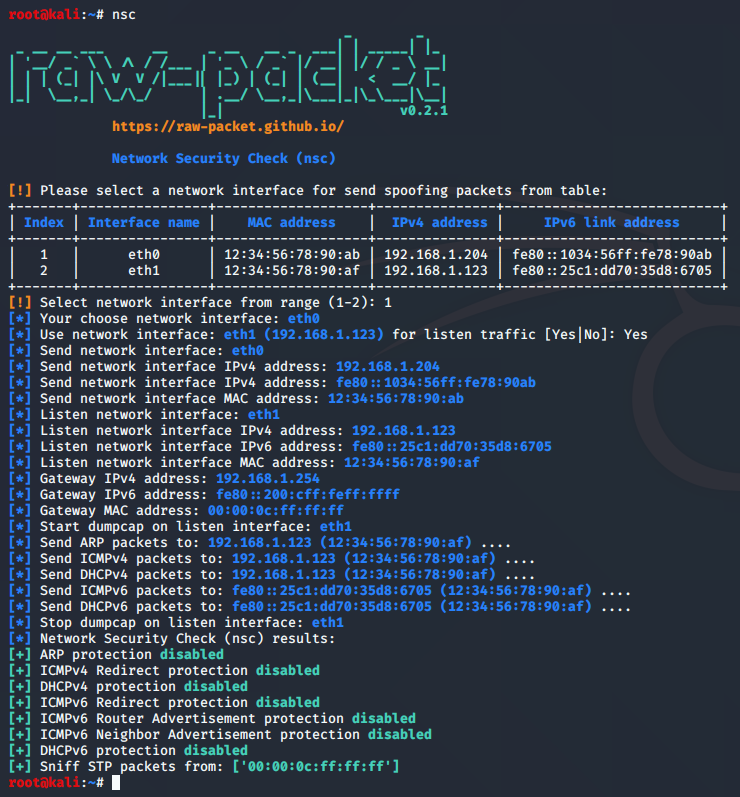The height and width of the screenshot is (797, 740).
Task: Click the sniffed STP MAC ['00:00:0c:ff:ff:ff']
Action: click(x=316, y=767)
